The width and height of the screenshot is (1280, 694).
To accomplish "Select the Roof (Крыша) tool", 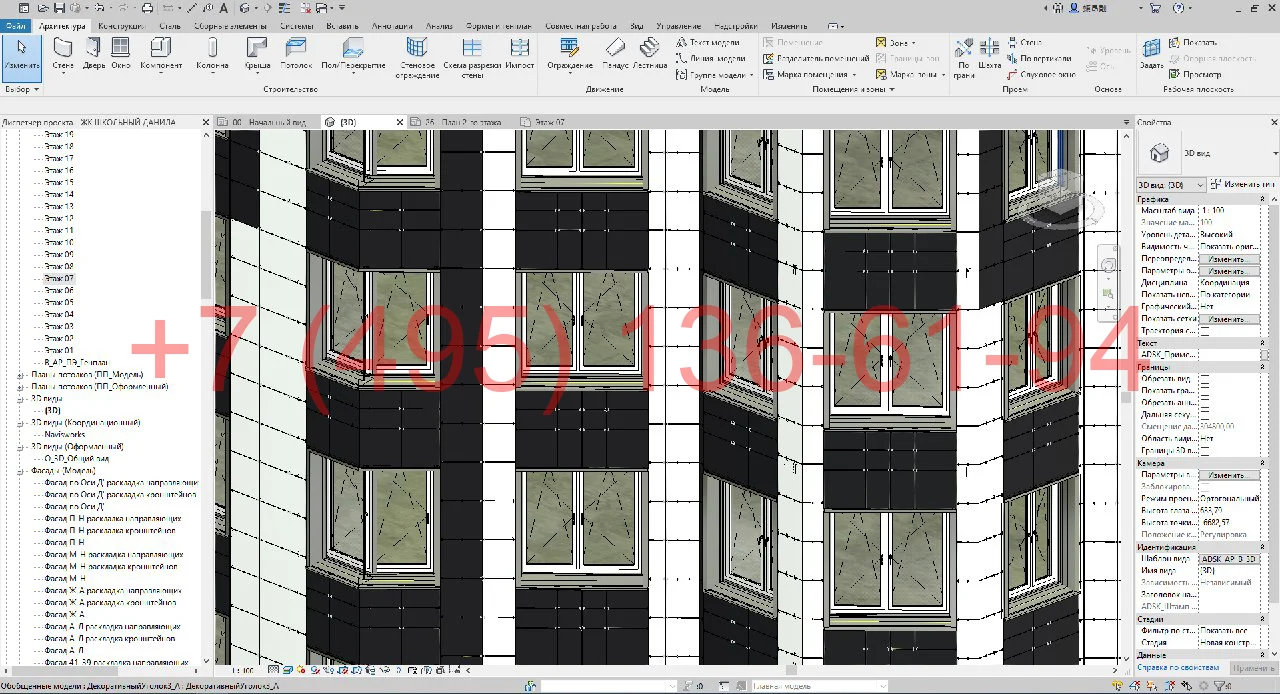I will [257, 54].
